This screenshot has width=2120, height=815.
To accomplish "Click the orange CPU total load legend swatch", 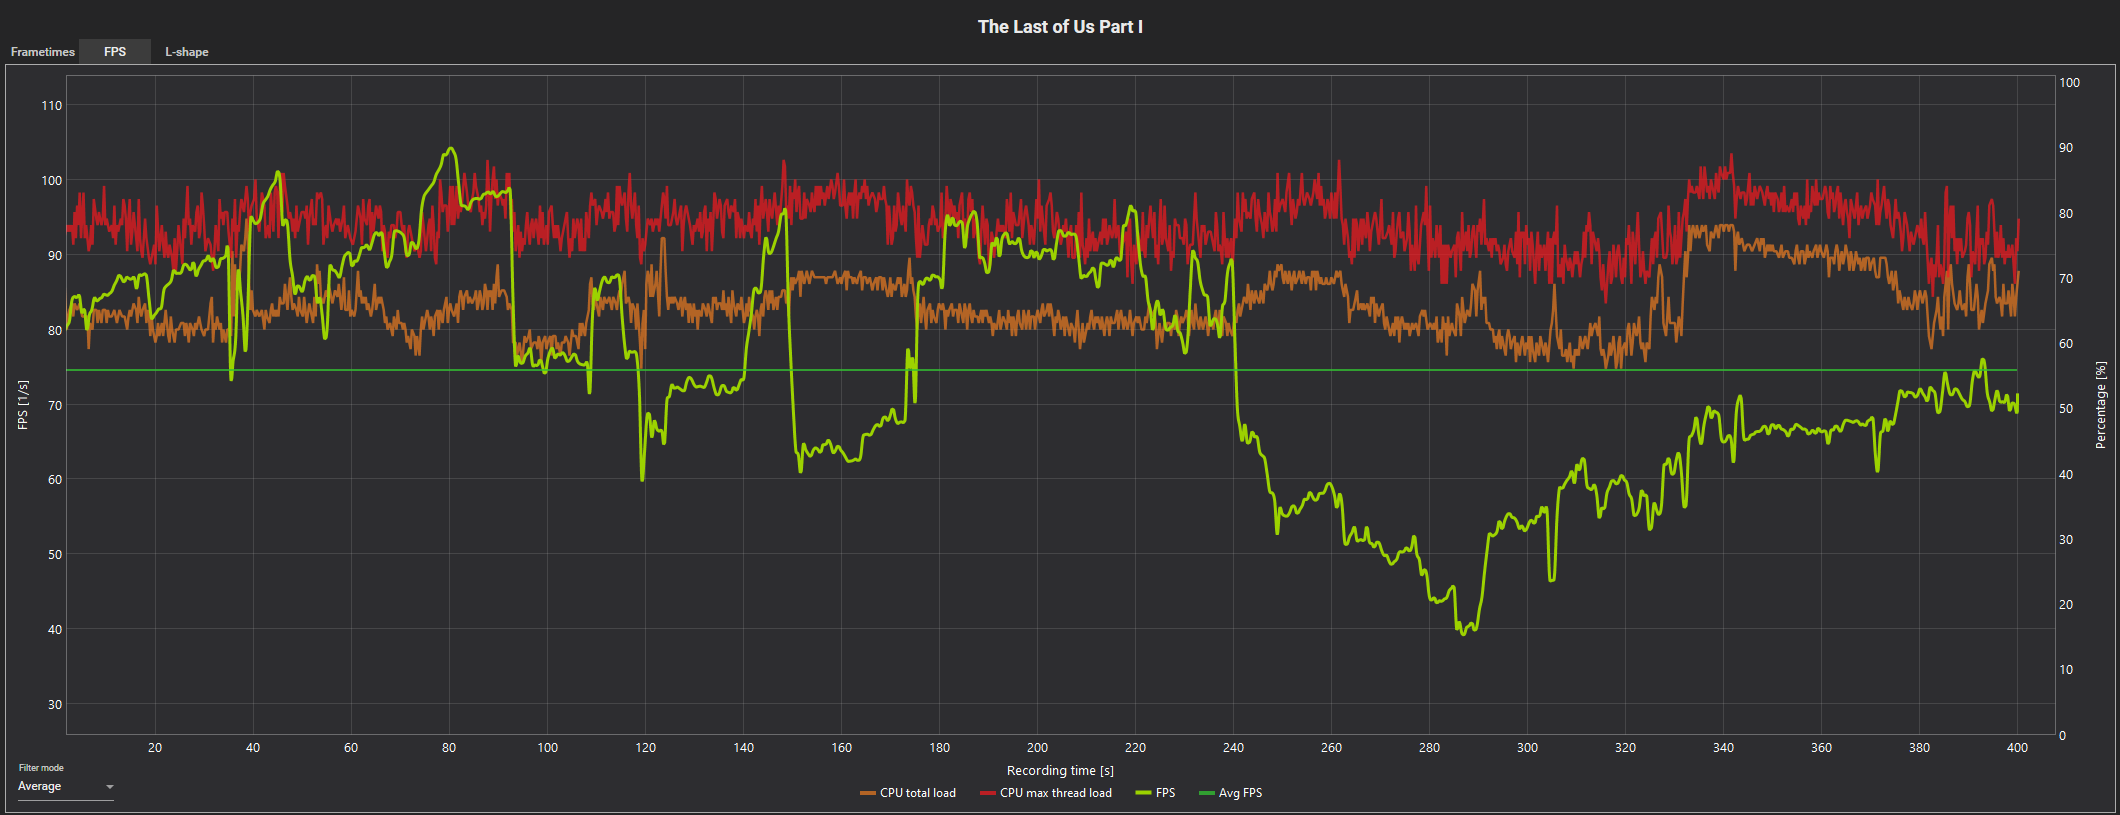I will [x=867, y=794].
